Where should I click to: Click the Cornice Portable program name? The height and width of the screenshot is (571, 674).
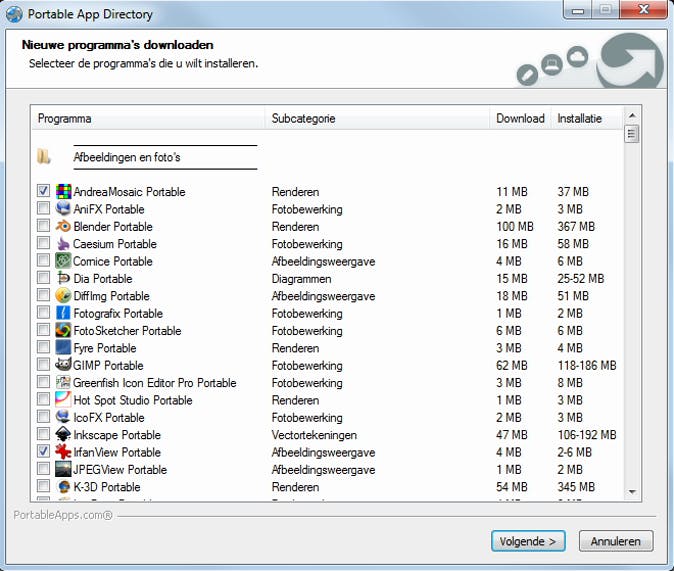[x=113, y=261]
